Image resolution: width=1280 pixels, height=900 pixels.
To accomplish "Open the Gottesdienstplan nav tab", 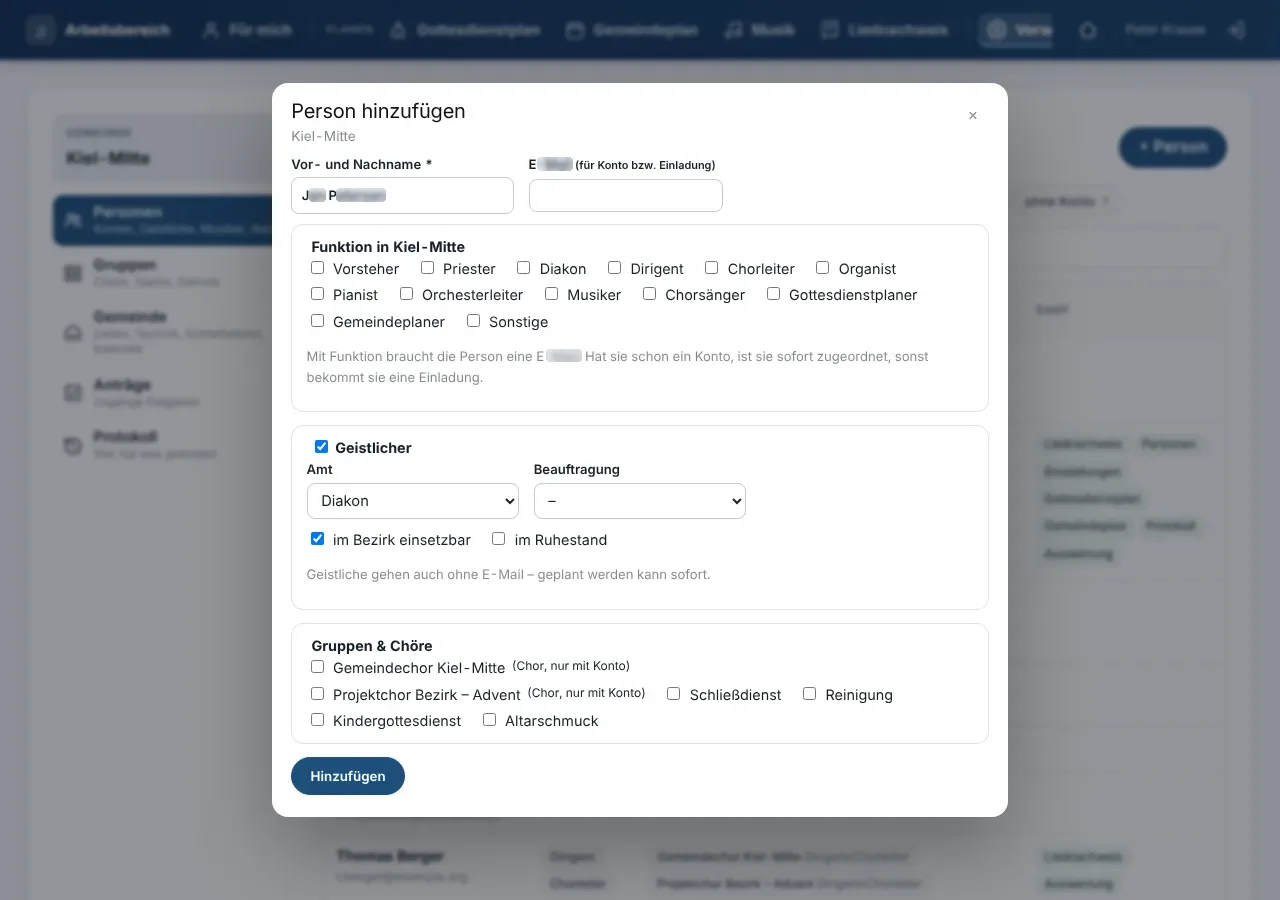I will [465, 30].
